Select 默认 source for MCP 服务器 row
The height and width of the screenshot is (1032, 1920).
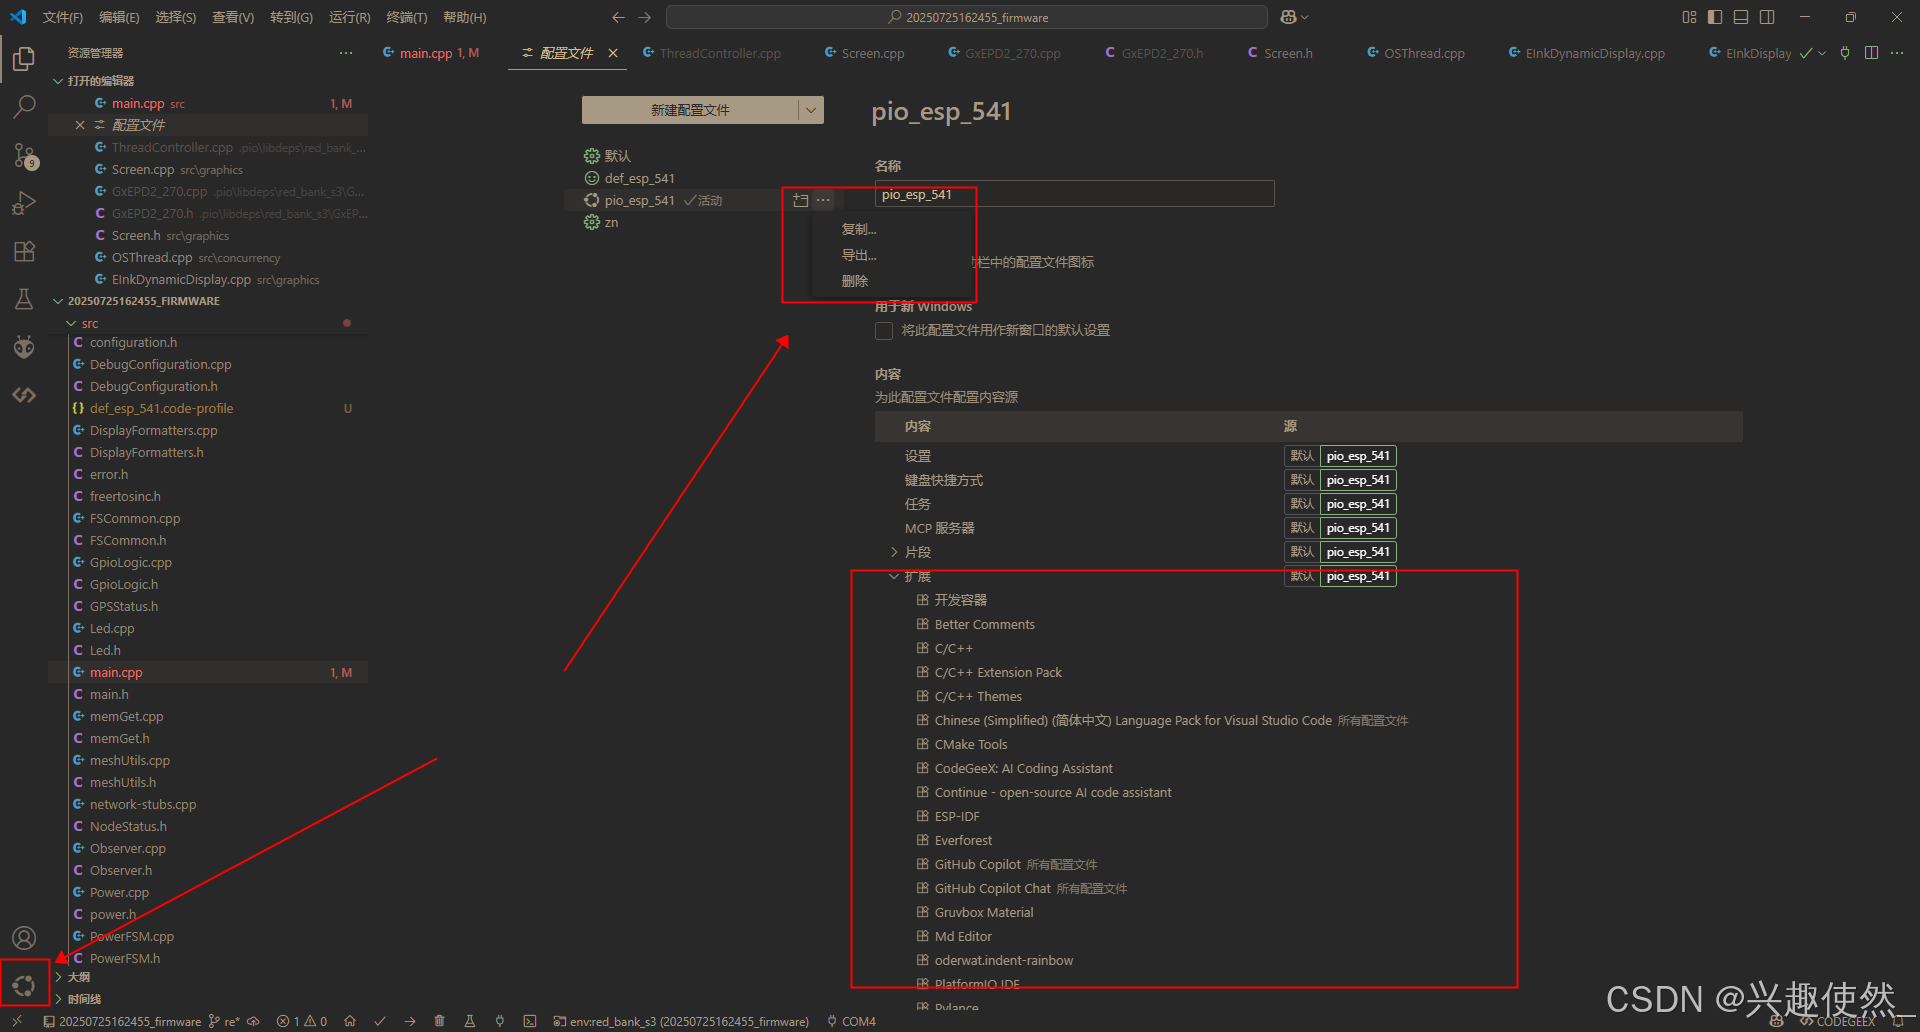(1302, 528)
